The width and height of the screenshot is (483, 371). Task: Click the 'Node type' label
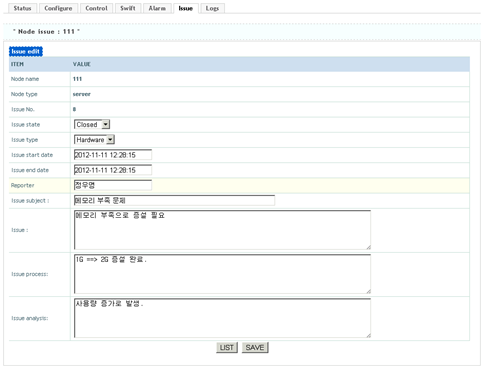(24, 94)
